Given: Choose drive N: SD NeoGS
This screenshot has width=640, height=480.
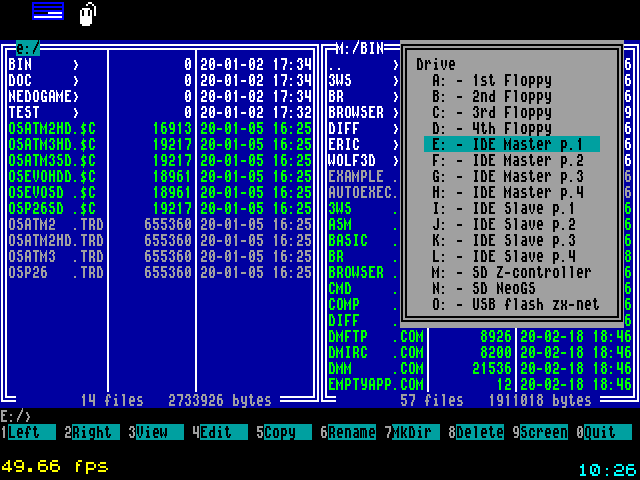Looking at the screenshot, I should [511, 288].
